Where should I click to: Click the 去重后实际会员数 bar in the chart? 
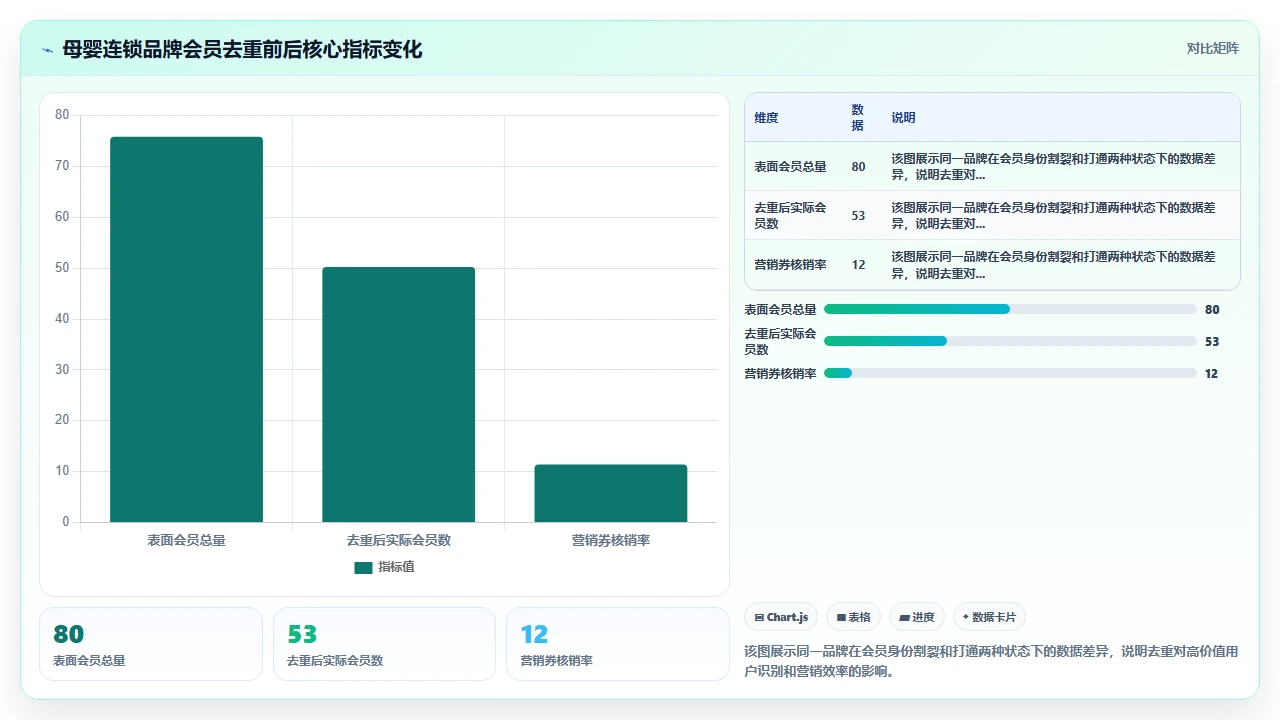tap(398, 394)
